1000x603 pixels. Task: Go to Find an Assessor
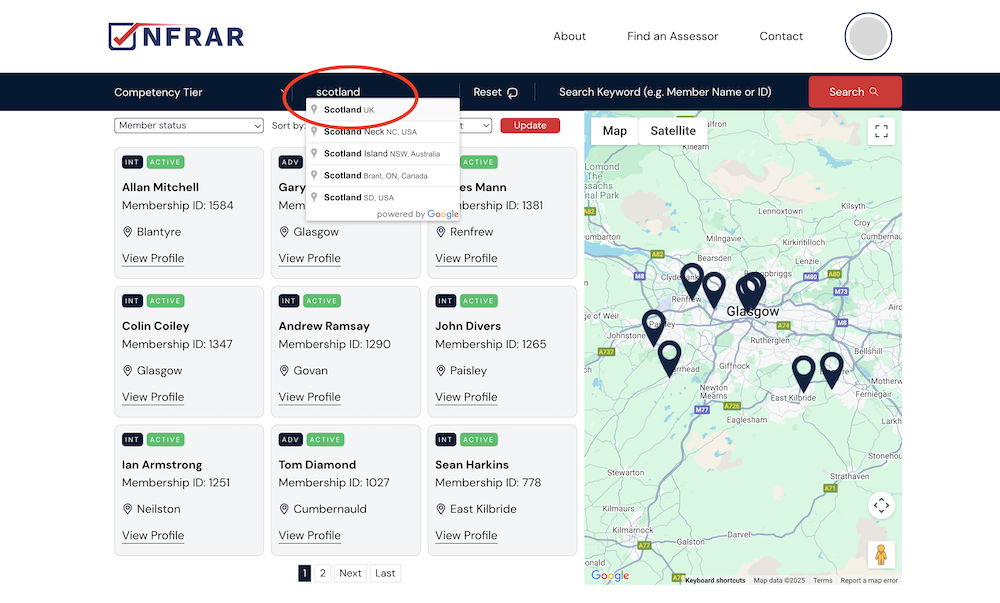point(672,36)
